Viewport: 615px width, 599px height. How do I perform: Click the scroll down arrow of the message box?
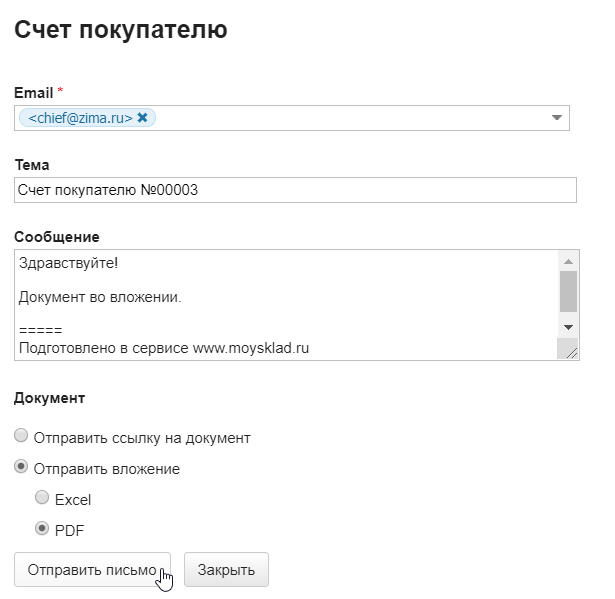pos(568,327)
